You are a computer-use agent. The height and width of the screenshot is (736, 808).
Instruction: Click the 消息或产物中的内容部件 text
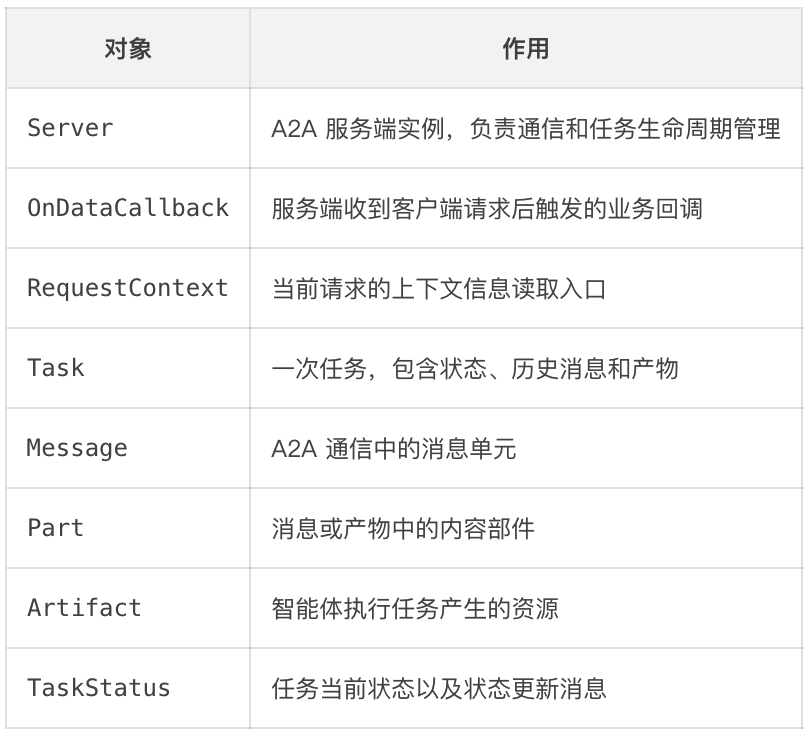pyautogui.click(x=403, y=528)
